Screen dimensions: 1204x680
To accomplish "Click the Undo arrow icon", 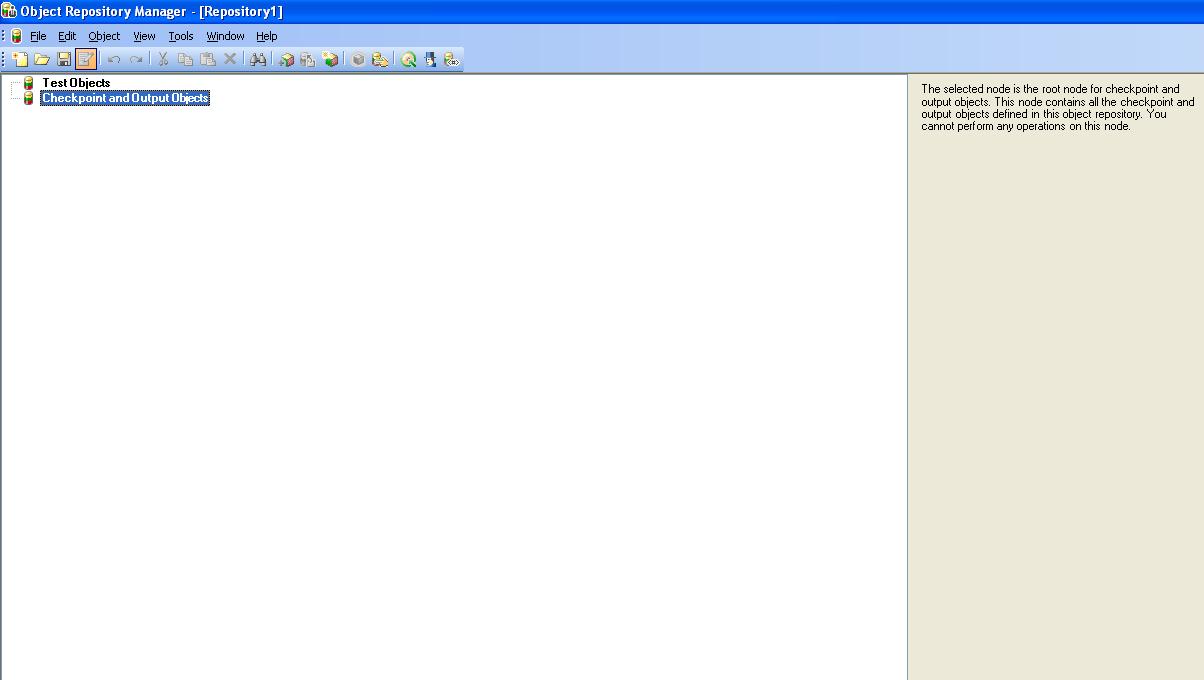I will [114, 60].
